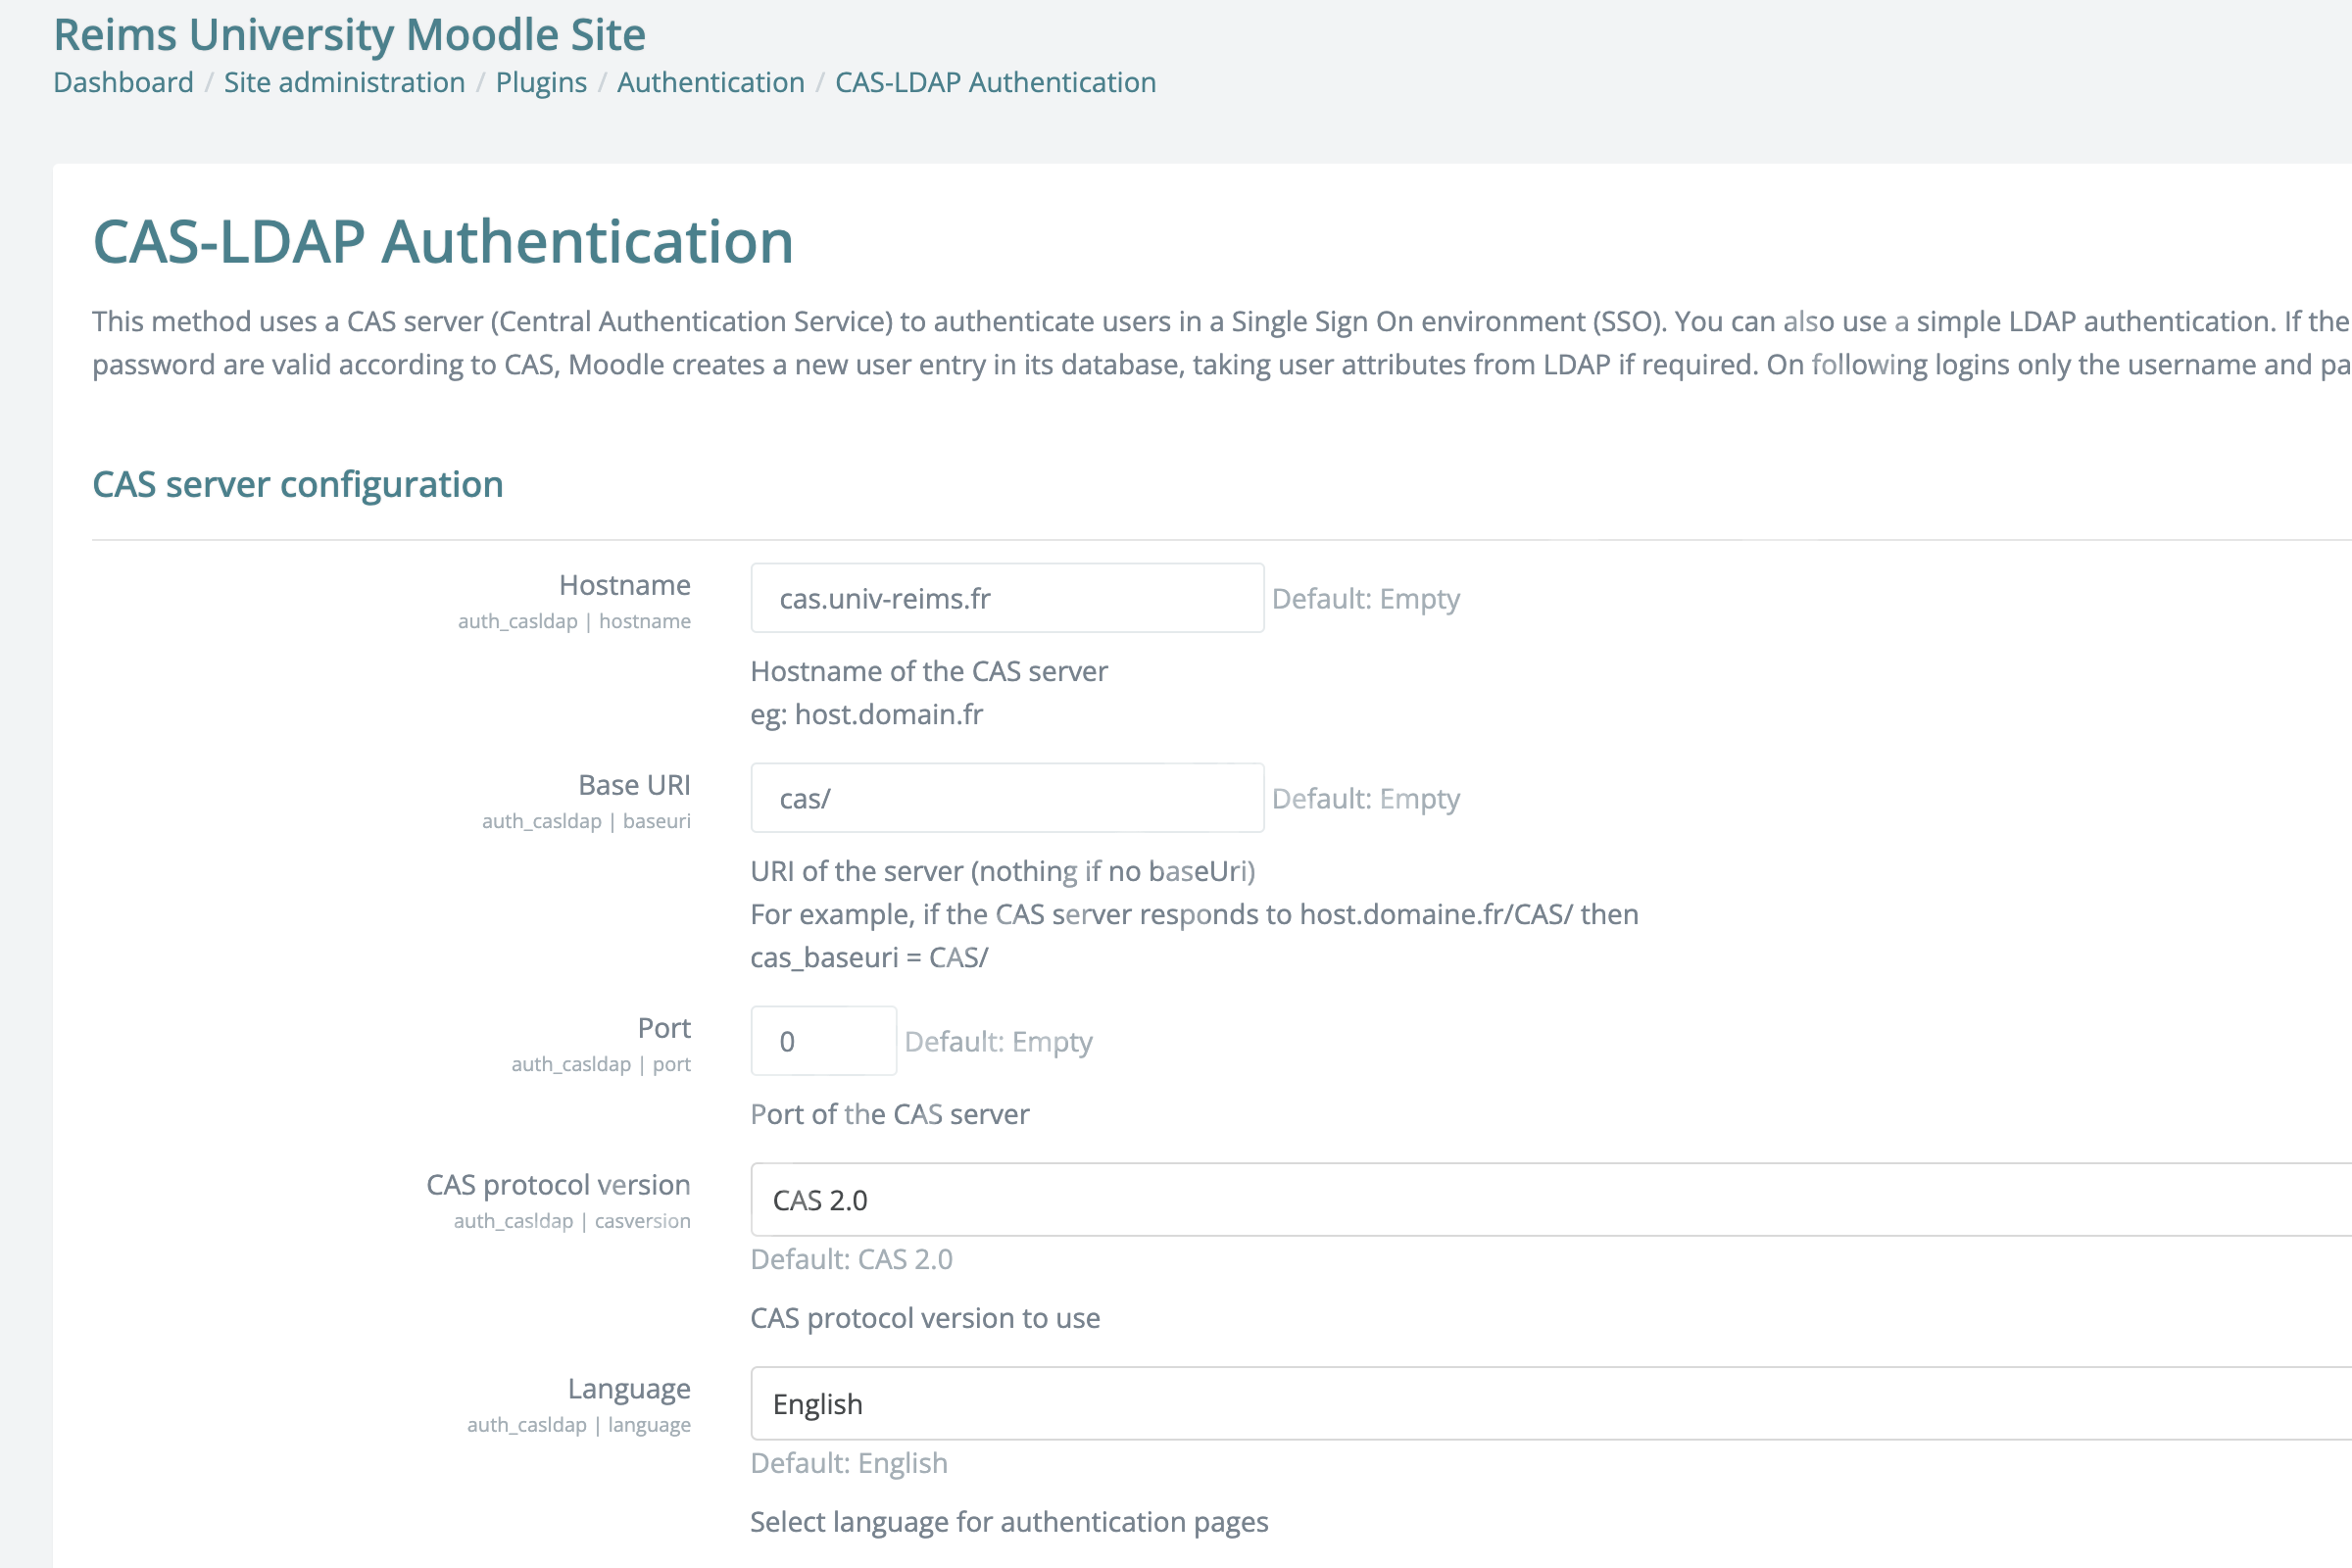The width and height of the screenshot is (2352, 1568).
Task: Click the 'Default: English' text
Action: pyautogui.click(x=849, y=1462)
